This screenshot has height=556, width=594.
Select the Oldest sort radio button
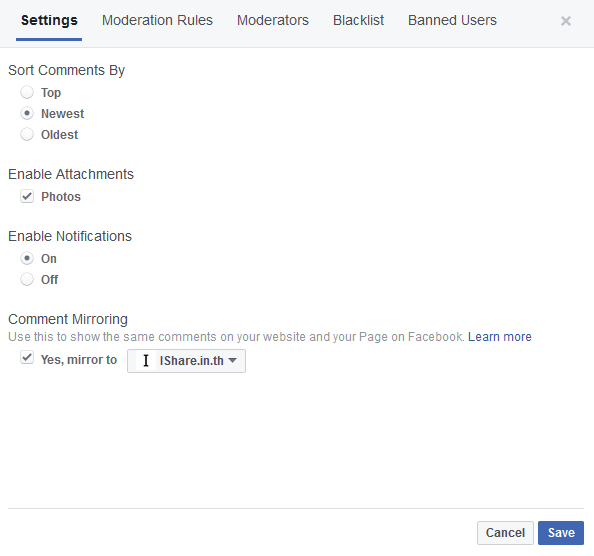pos(27,134)
